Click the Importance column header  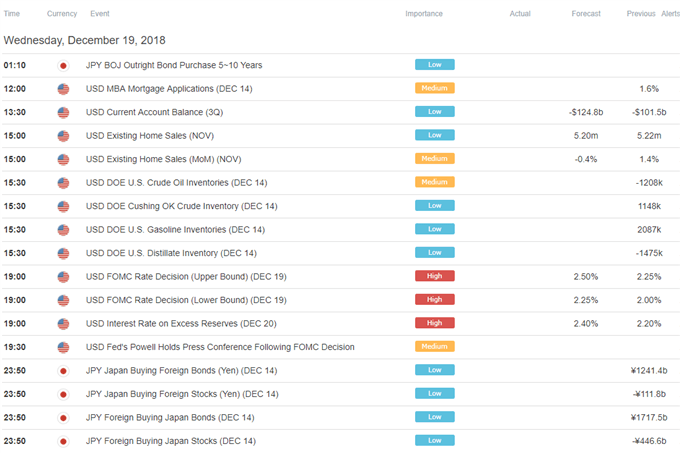click(x=424, y=13)
